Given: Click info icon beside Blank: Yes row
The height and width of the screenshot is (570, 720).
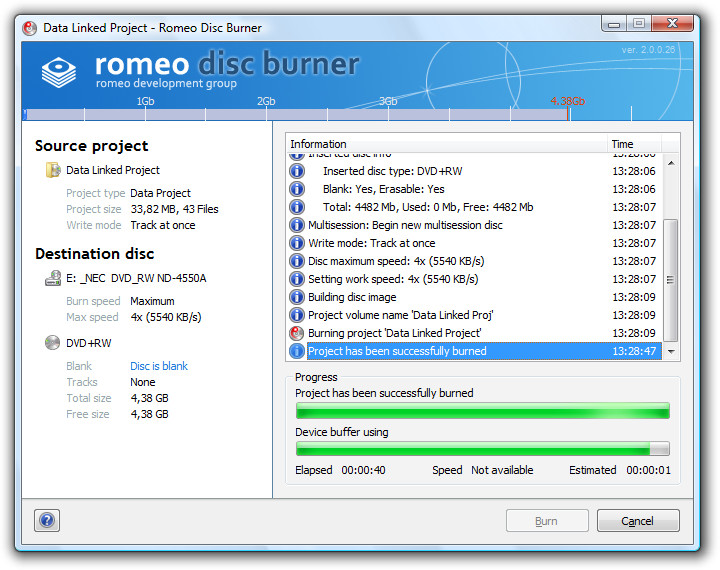Looking at the screenshot, I should coord(297,189).
